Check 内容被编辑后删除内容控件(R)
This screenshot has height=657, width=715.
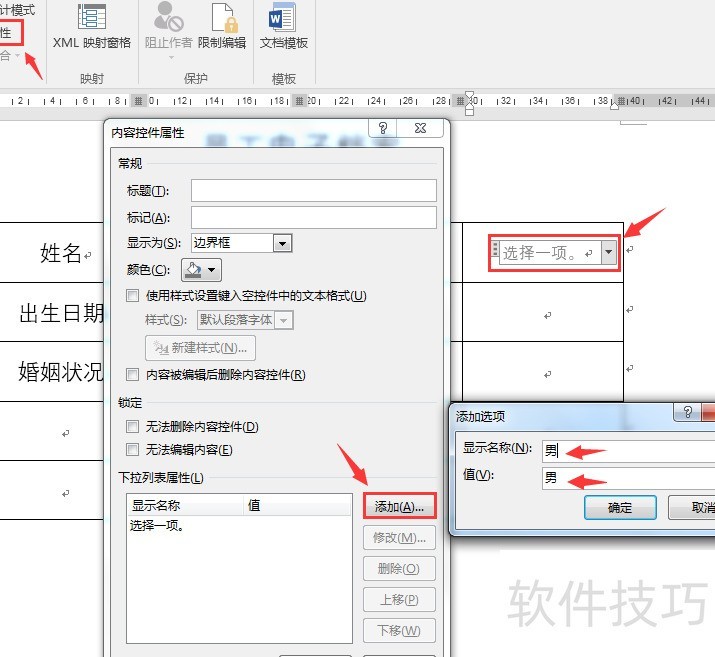click(133, 375)
